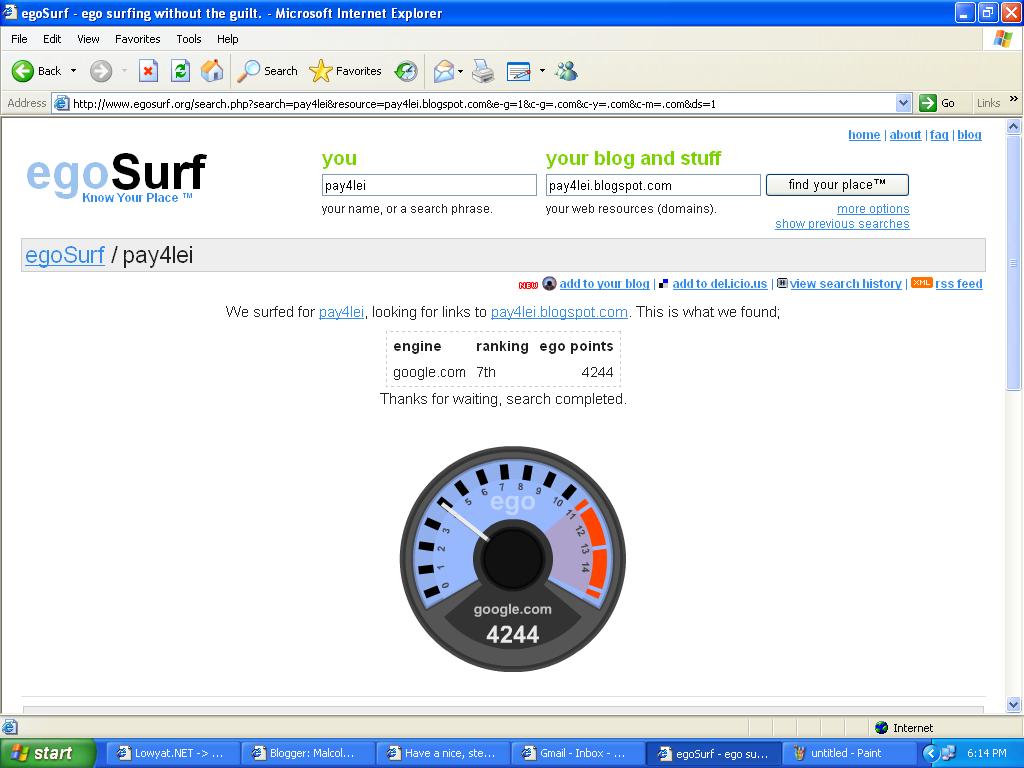This screenshot has height=768, width=1024.
Task: Open 'pay4lei.blogspot.com' result link
Action: pyautogui.click(x=559, y=312)
